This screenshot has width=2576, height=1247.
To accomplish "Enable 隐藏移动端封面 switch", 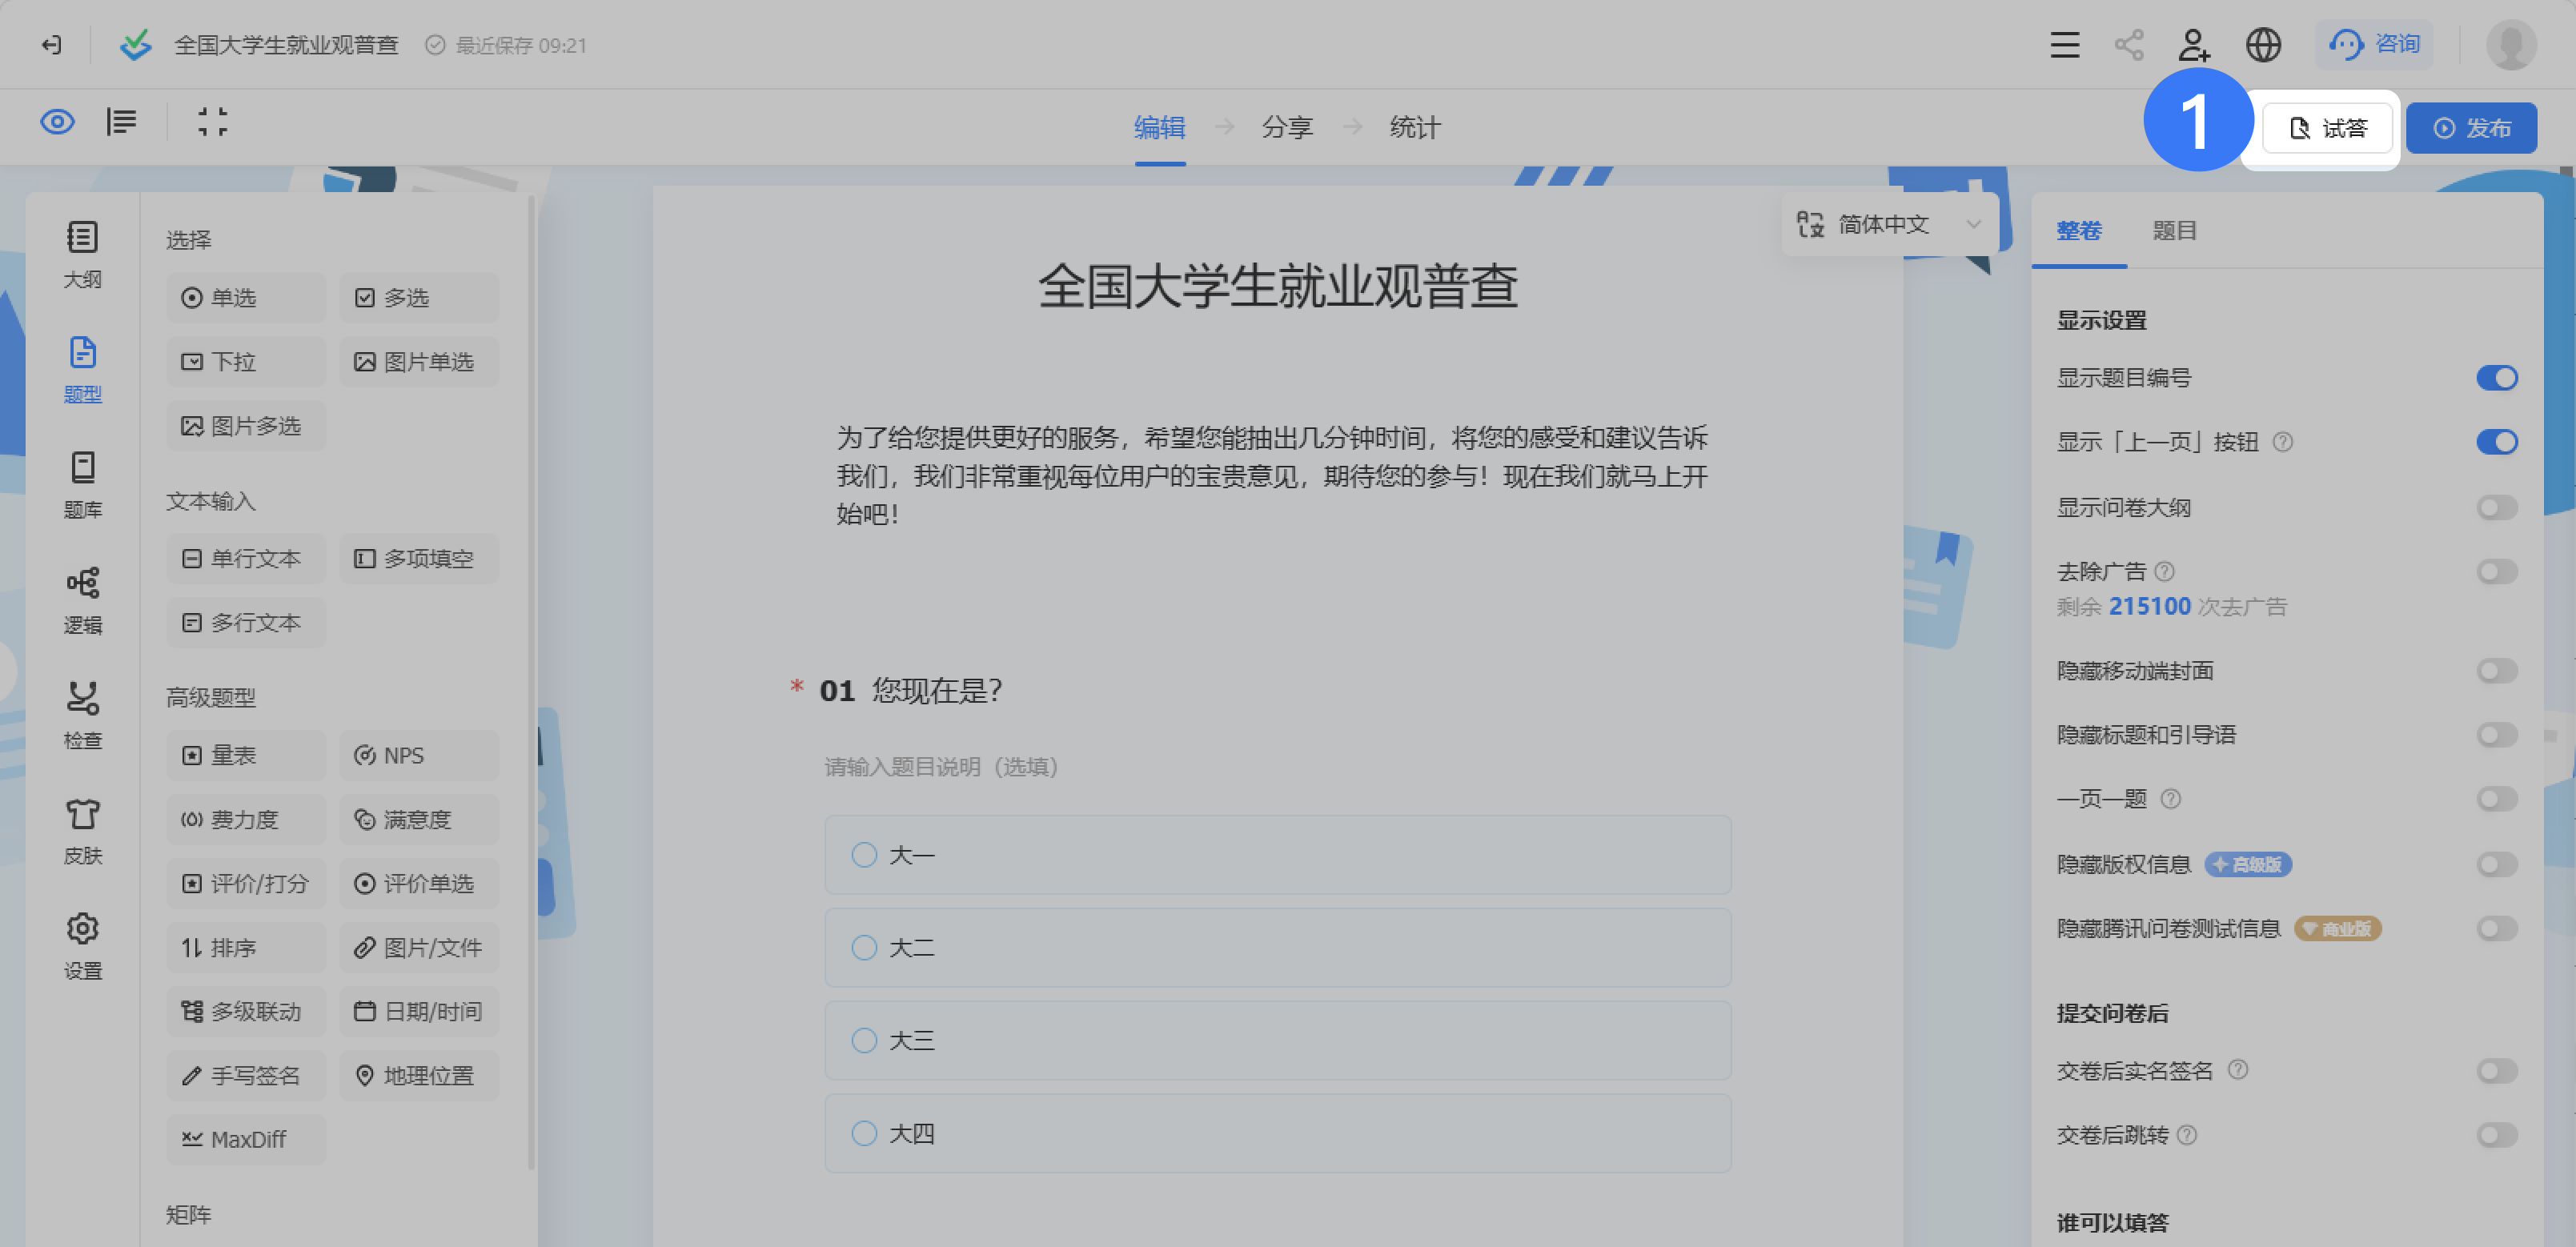I will pyautogui.click(x=2496, y=670).
